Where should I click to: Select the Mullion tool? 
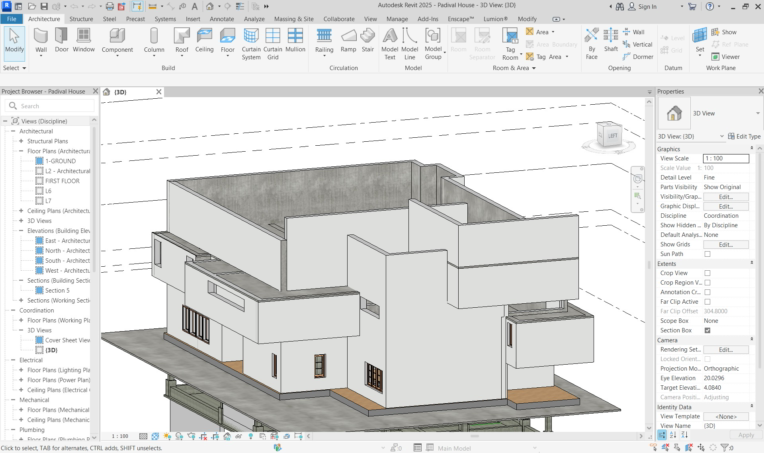coord(295,40)
